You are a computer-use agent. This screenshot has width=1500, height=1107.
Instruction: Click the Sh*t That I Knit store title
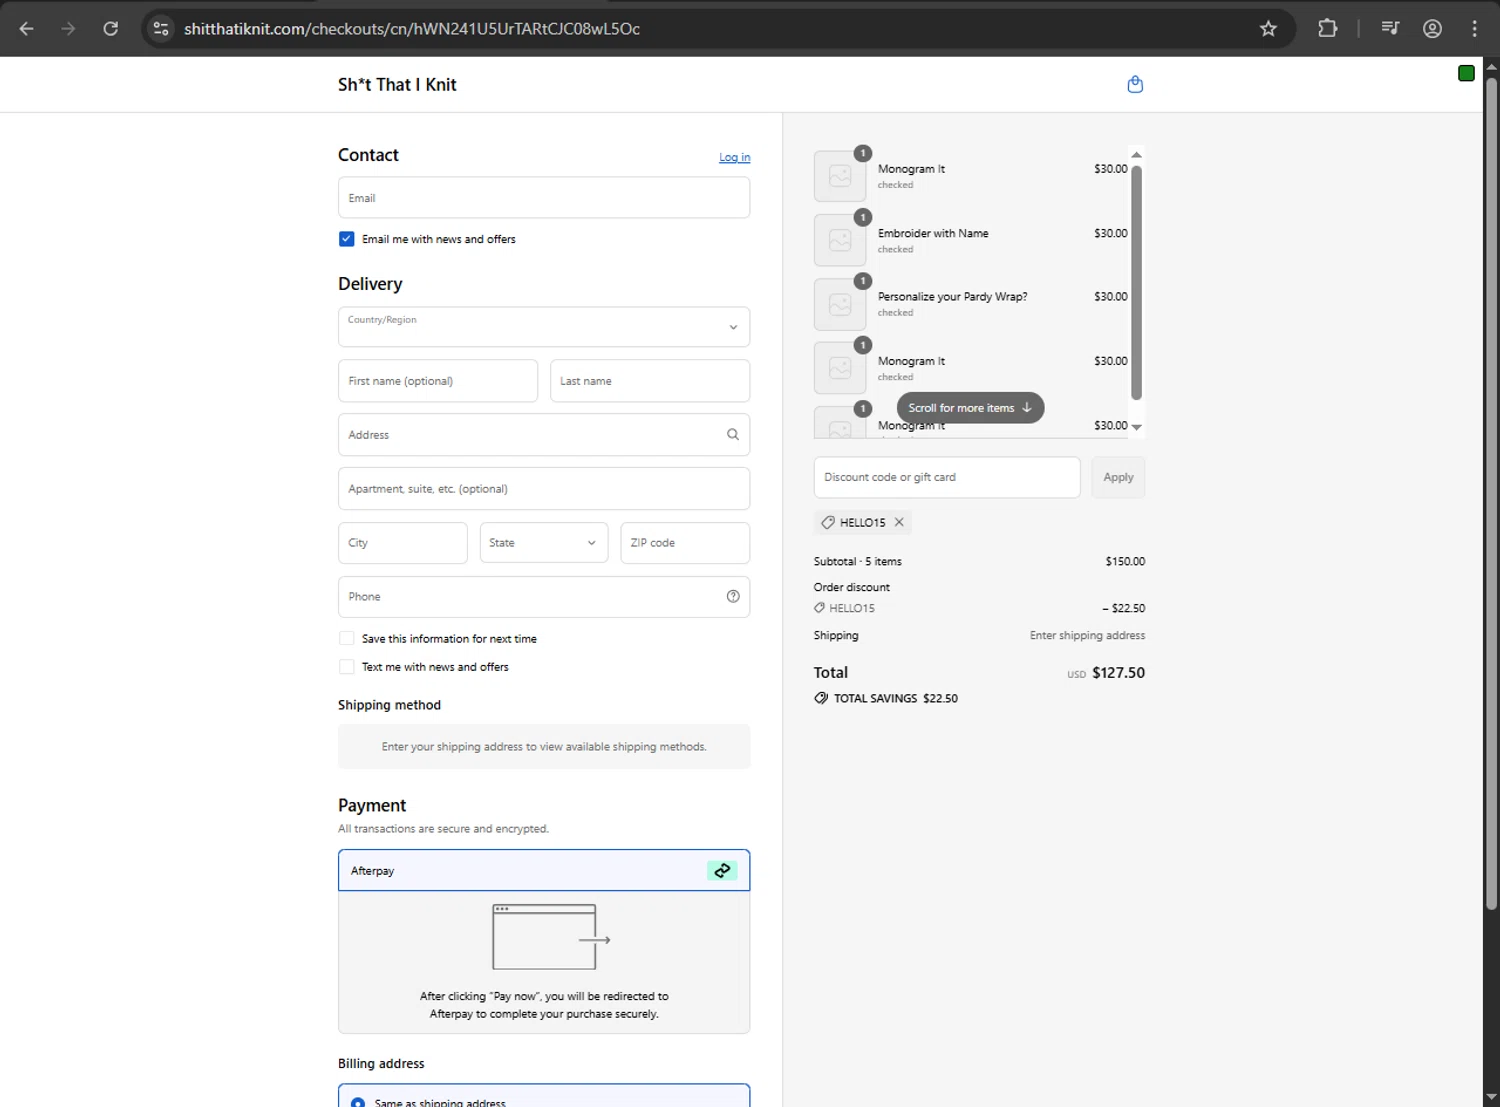click(397, 85)
